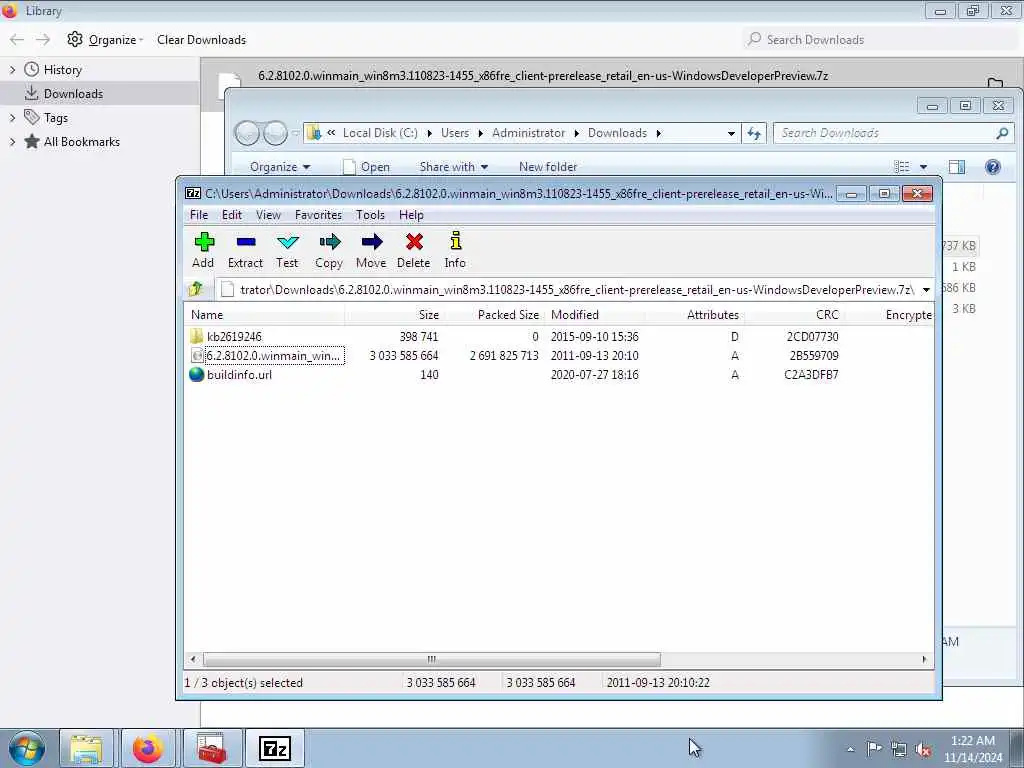The width and height of the screenshot is (1024, 768).
Task: Click New folder in Explorer toolbar
Action: coord(548,167)
